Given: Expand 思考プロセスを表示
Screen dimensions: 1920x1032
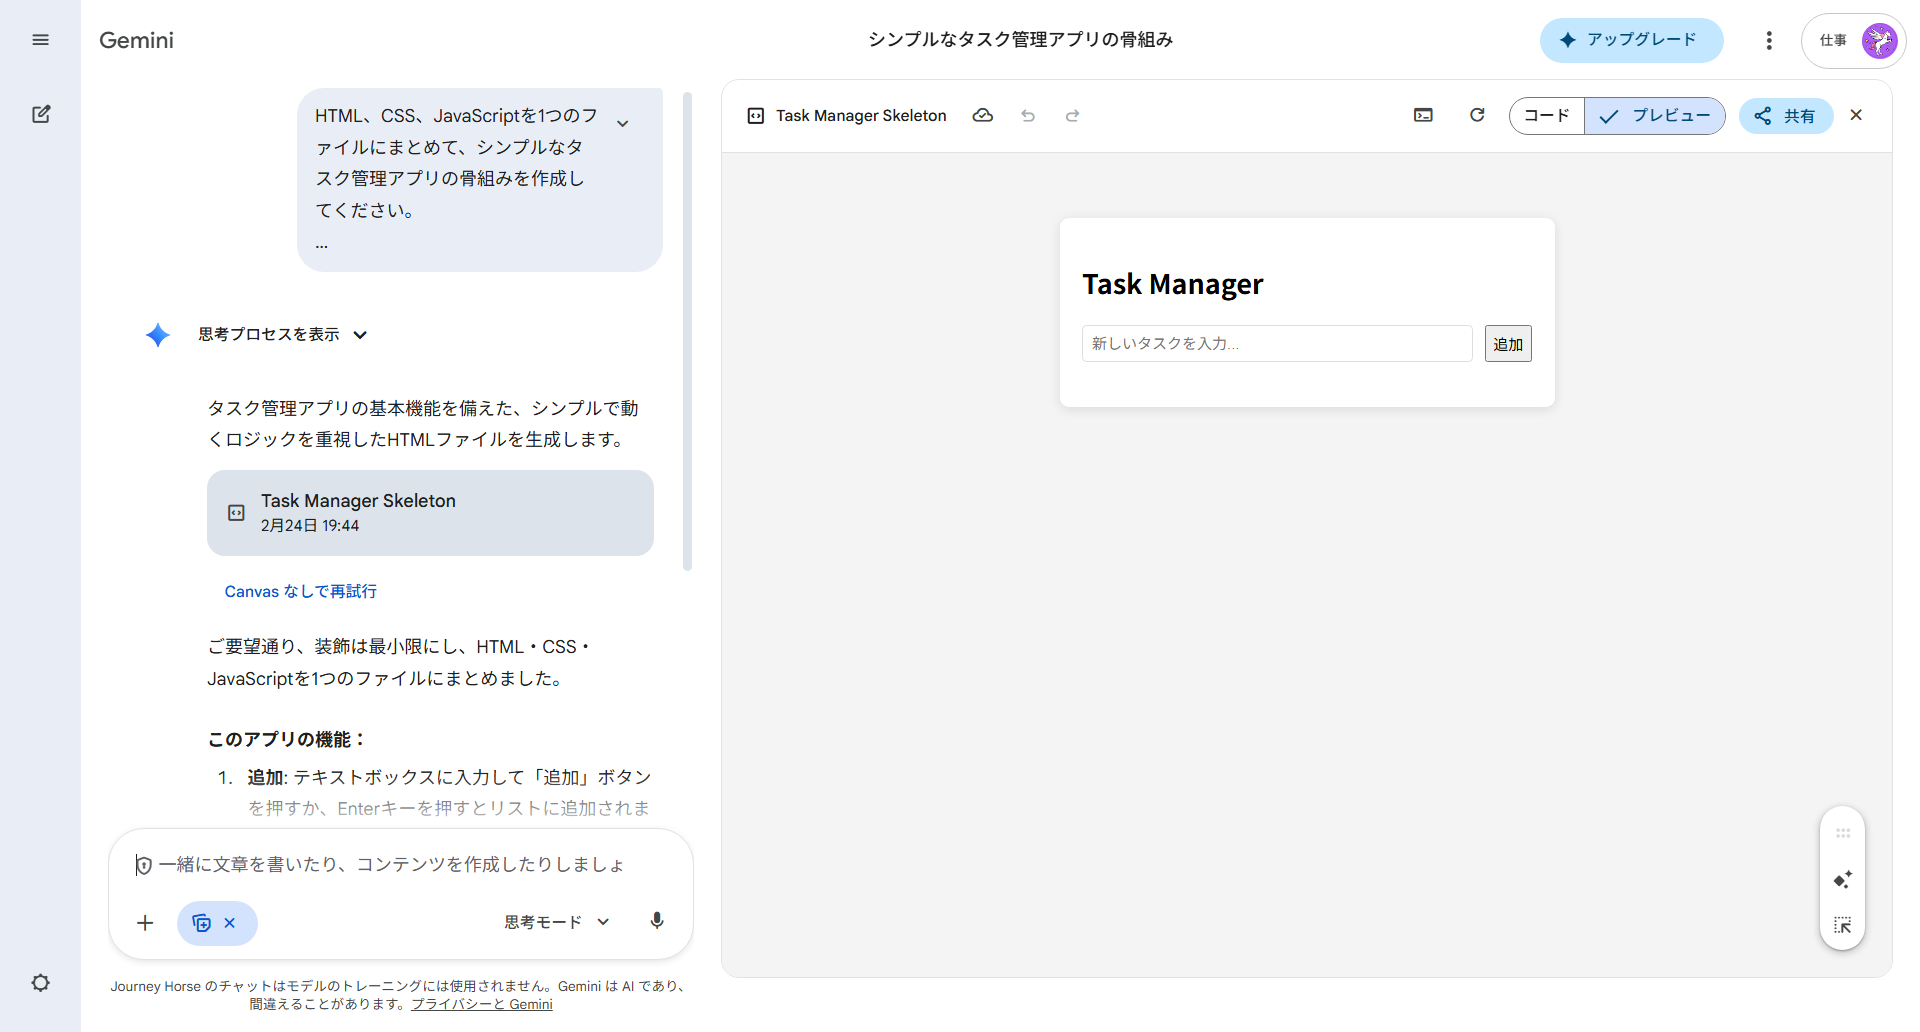Looking at the screenshot, I should click(x=283, y=334).
